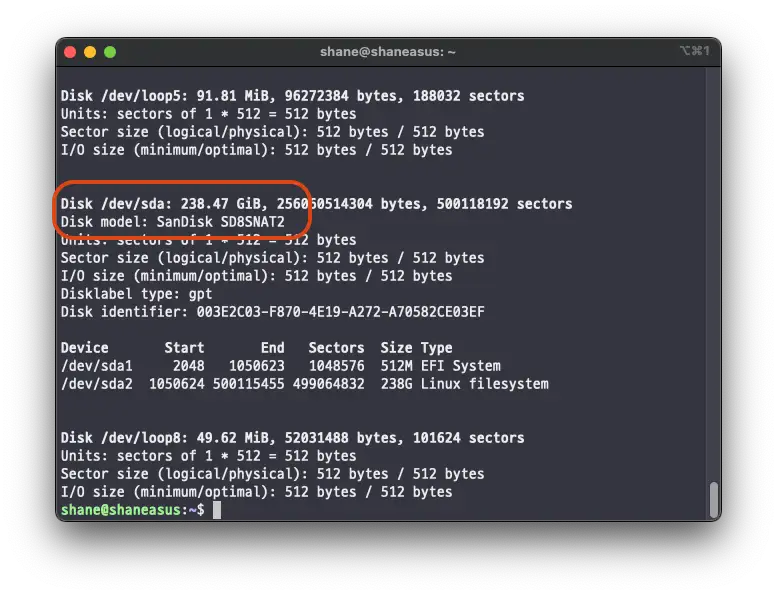777x595 pixels.
Task: Click the red close window button
Action: pos(70,52)
